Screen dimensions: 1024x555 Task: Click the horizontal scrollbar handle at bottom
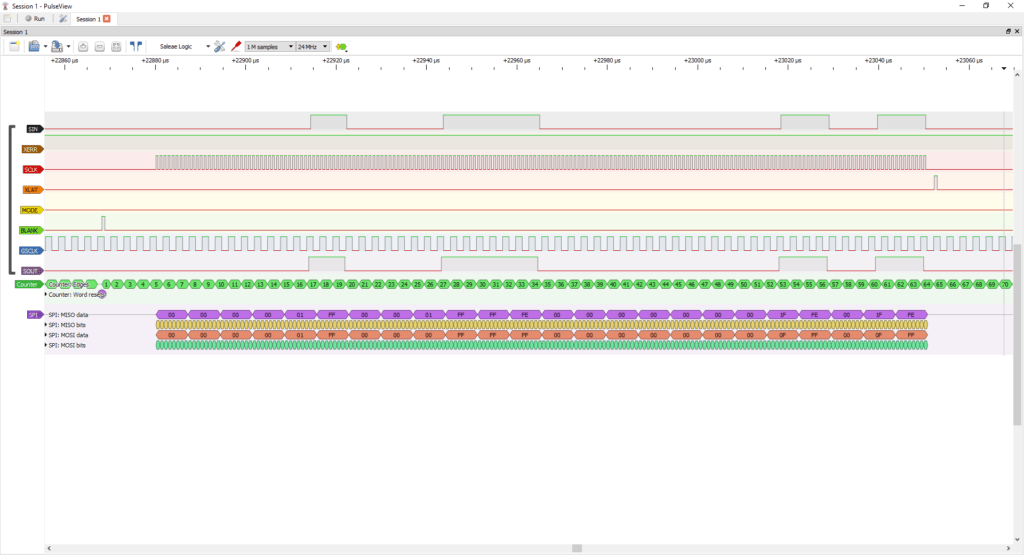[x=577, y=548]
